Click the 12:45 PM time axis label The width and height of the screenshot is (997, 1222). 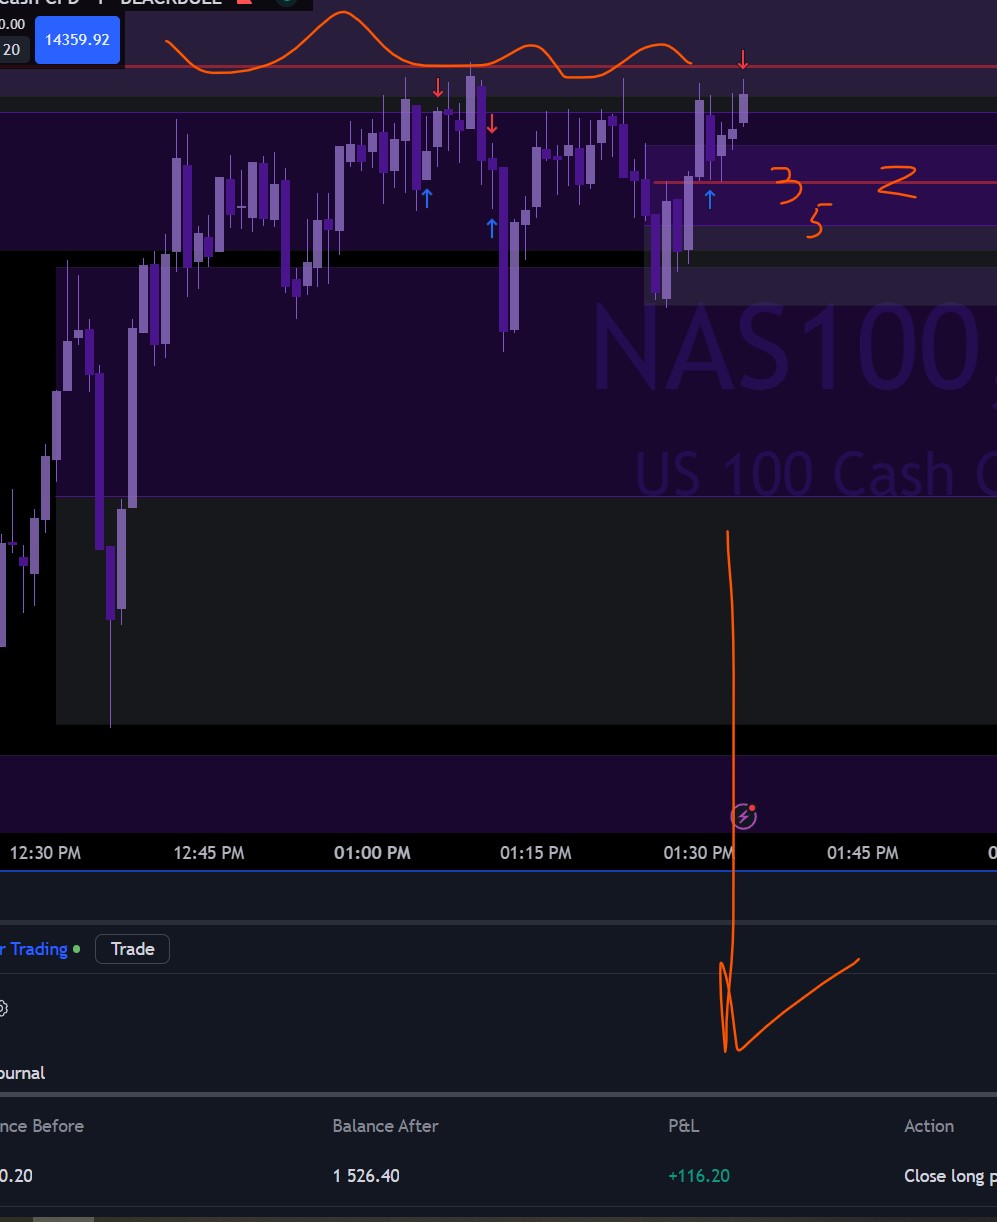tap(209, 853)
